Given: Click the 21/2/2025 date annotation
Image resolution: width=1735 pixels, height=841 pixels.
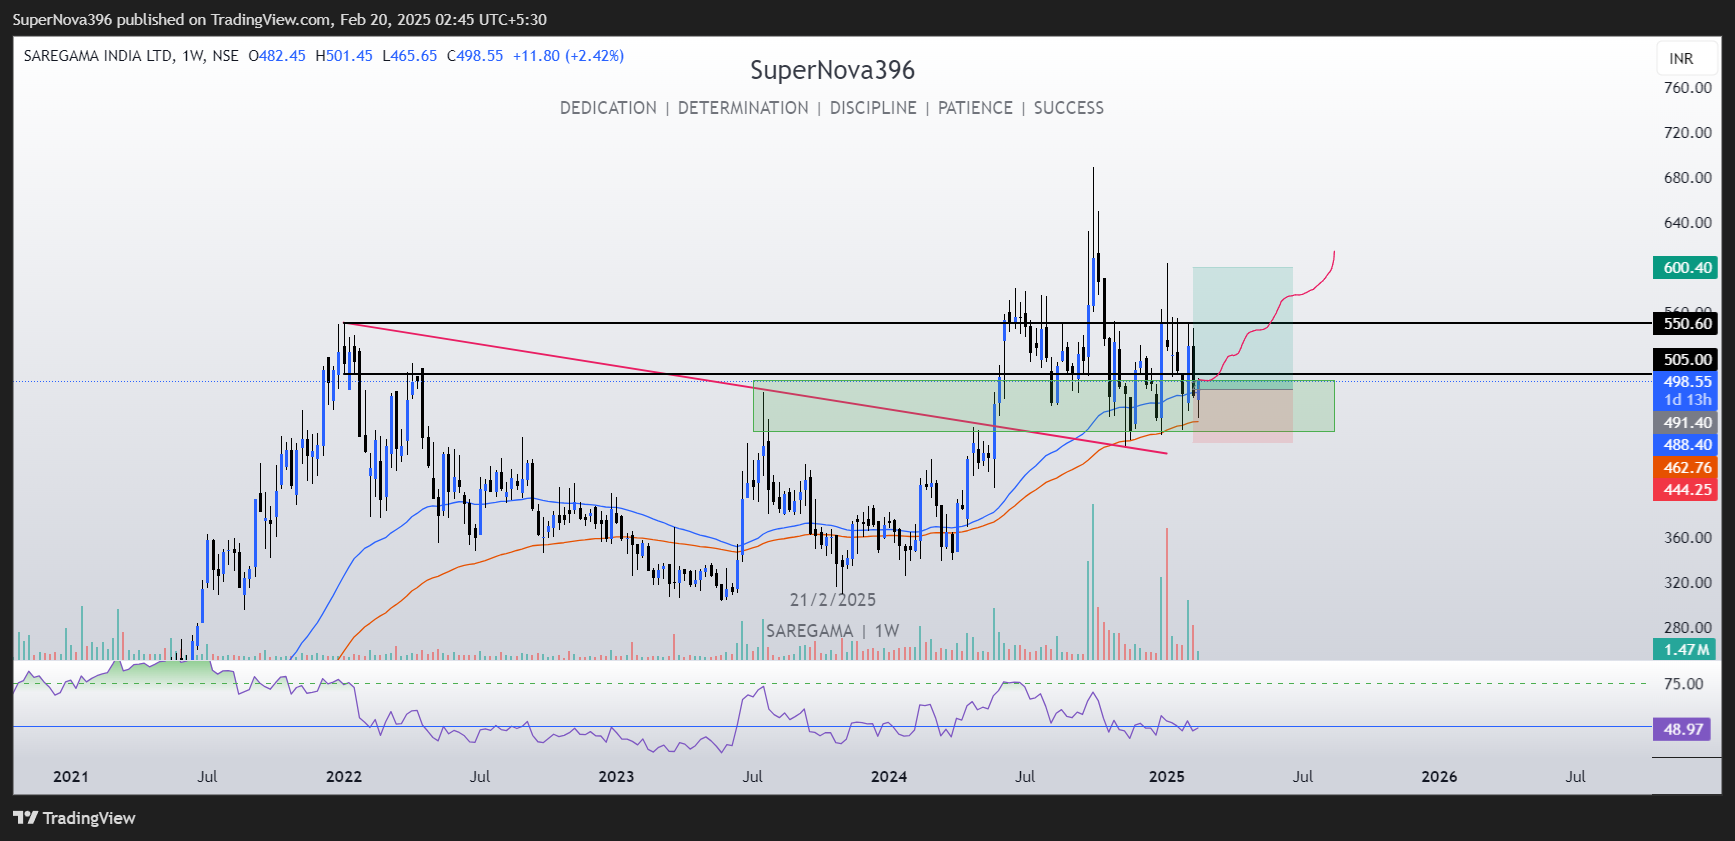Looking at the screenshot, I should (833, 600).
